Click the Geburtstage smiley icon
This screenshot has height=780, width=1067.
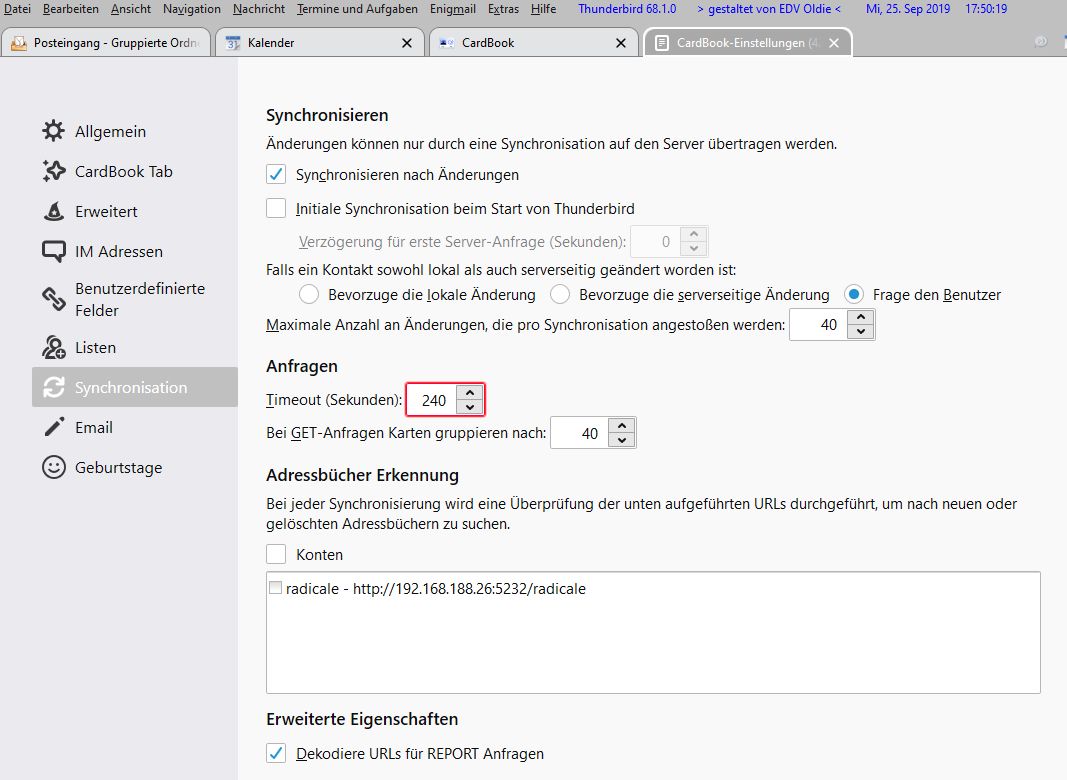pos(54,468)
